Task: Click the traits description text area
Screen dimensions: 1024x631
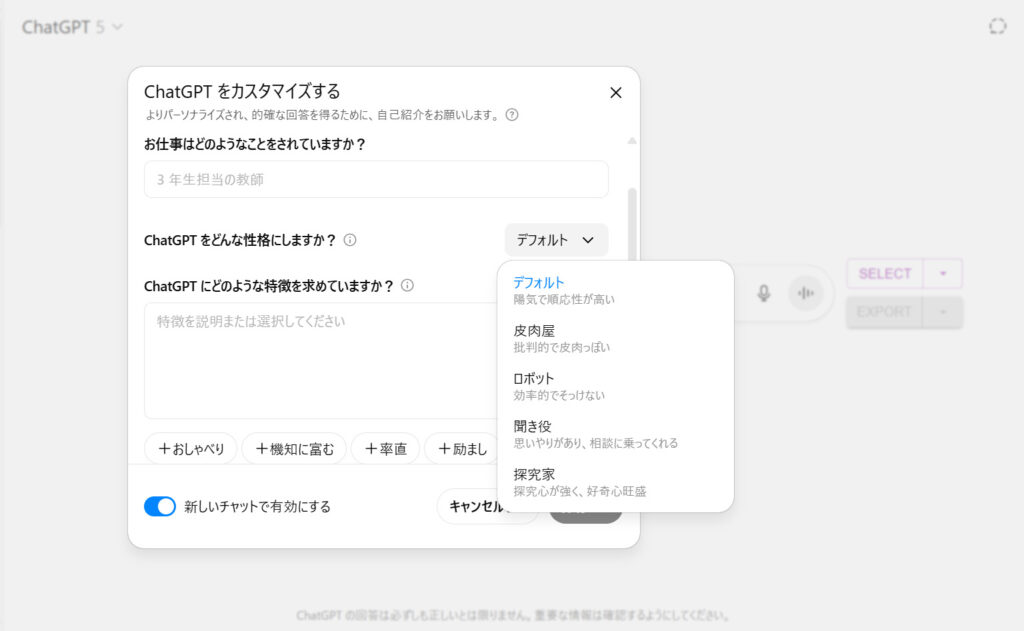Action: pyautogui.click(x=321, y=361)
